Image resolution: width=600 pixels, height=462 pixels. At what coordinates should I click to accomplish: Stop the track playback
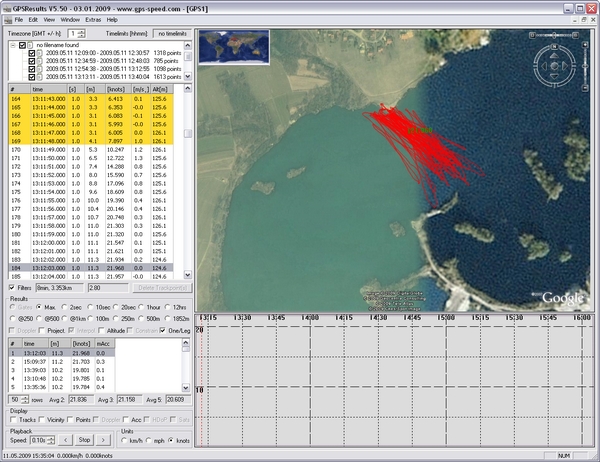84,440
